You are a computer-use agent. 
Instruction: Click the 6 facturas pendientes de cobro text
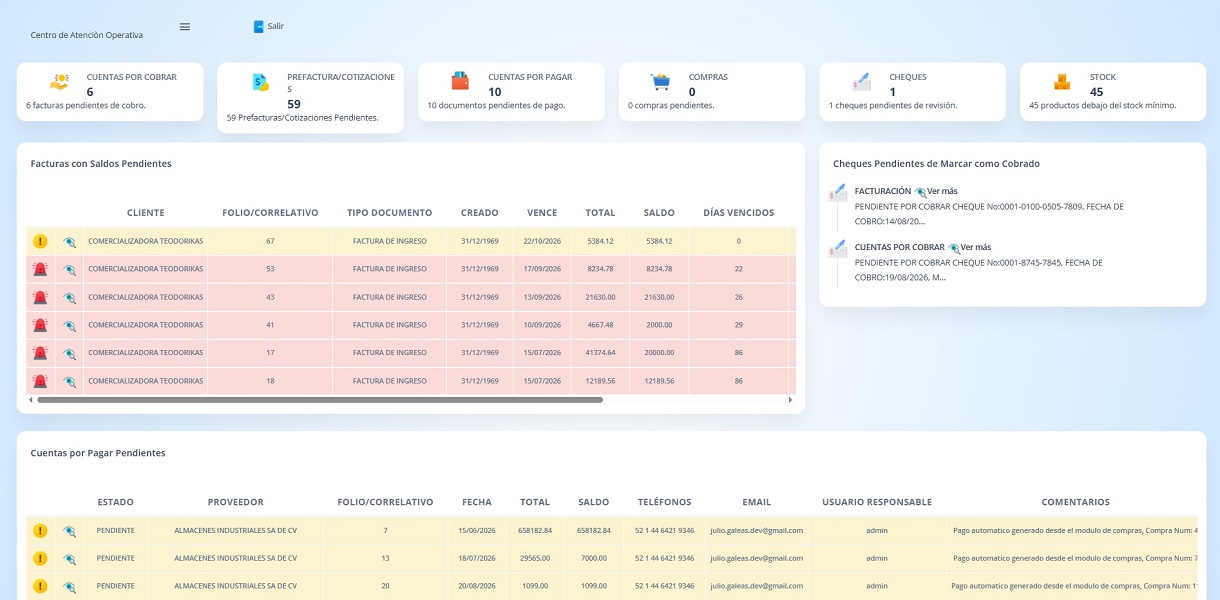(x=86, y=105)
